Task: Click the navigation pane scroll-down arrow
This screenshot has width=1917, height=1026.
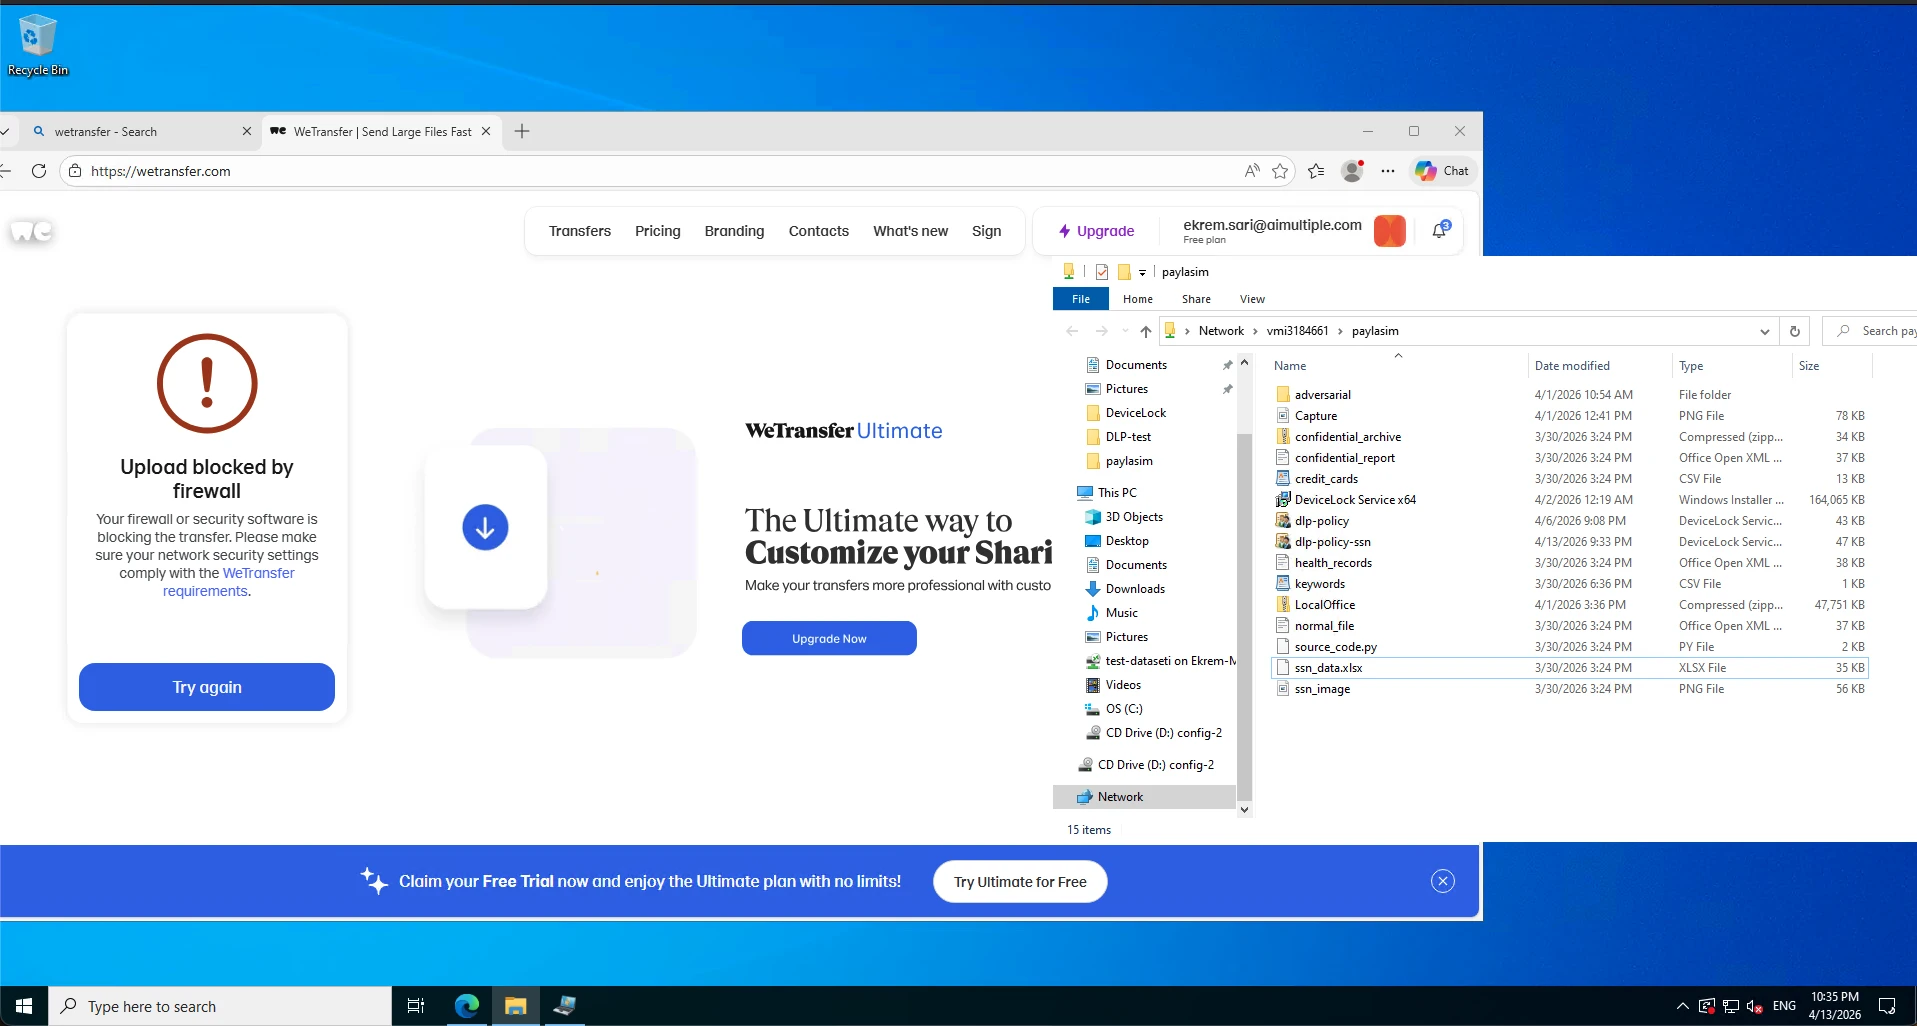Action: 1244,810
